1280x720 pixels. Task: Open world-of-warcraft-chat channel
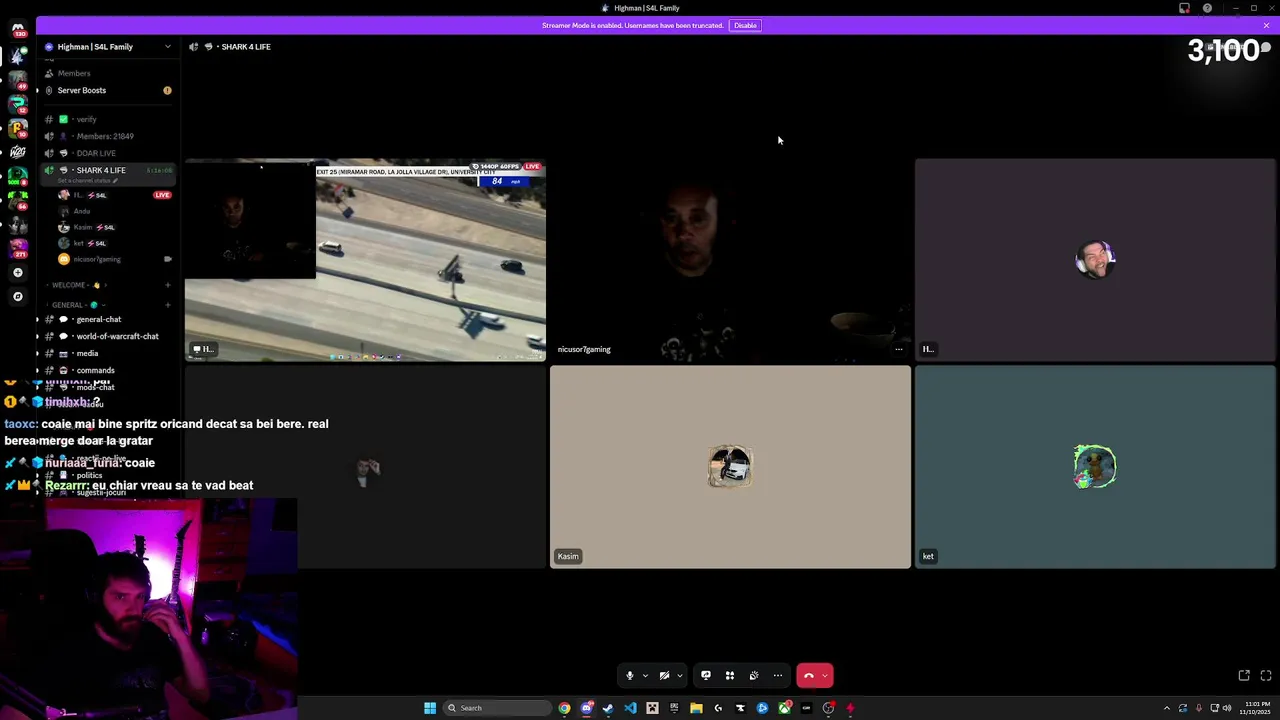click(x=117, y=336)
